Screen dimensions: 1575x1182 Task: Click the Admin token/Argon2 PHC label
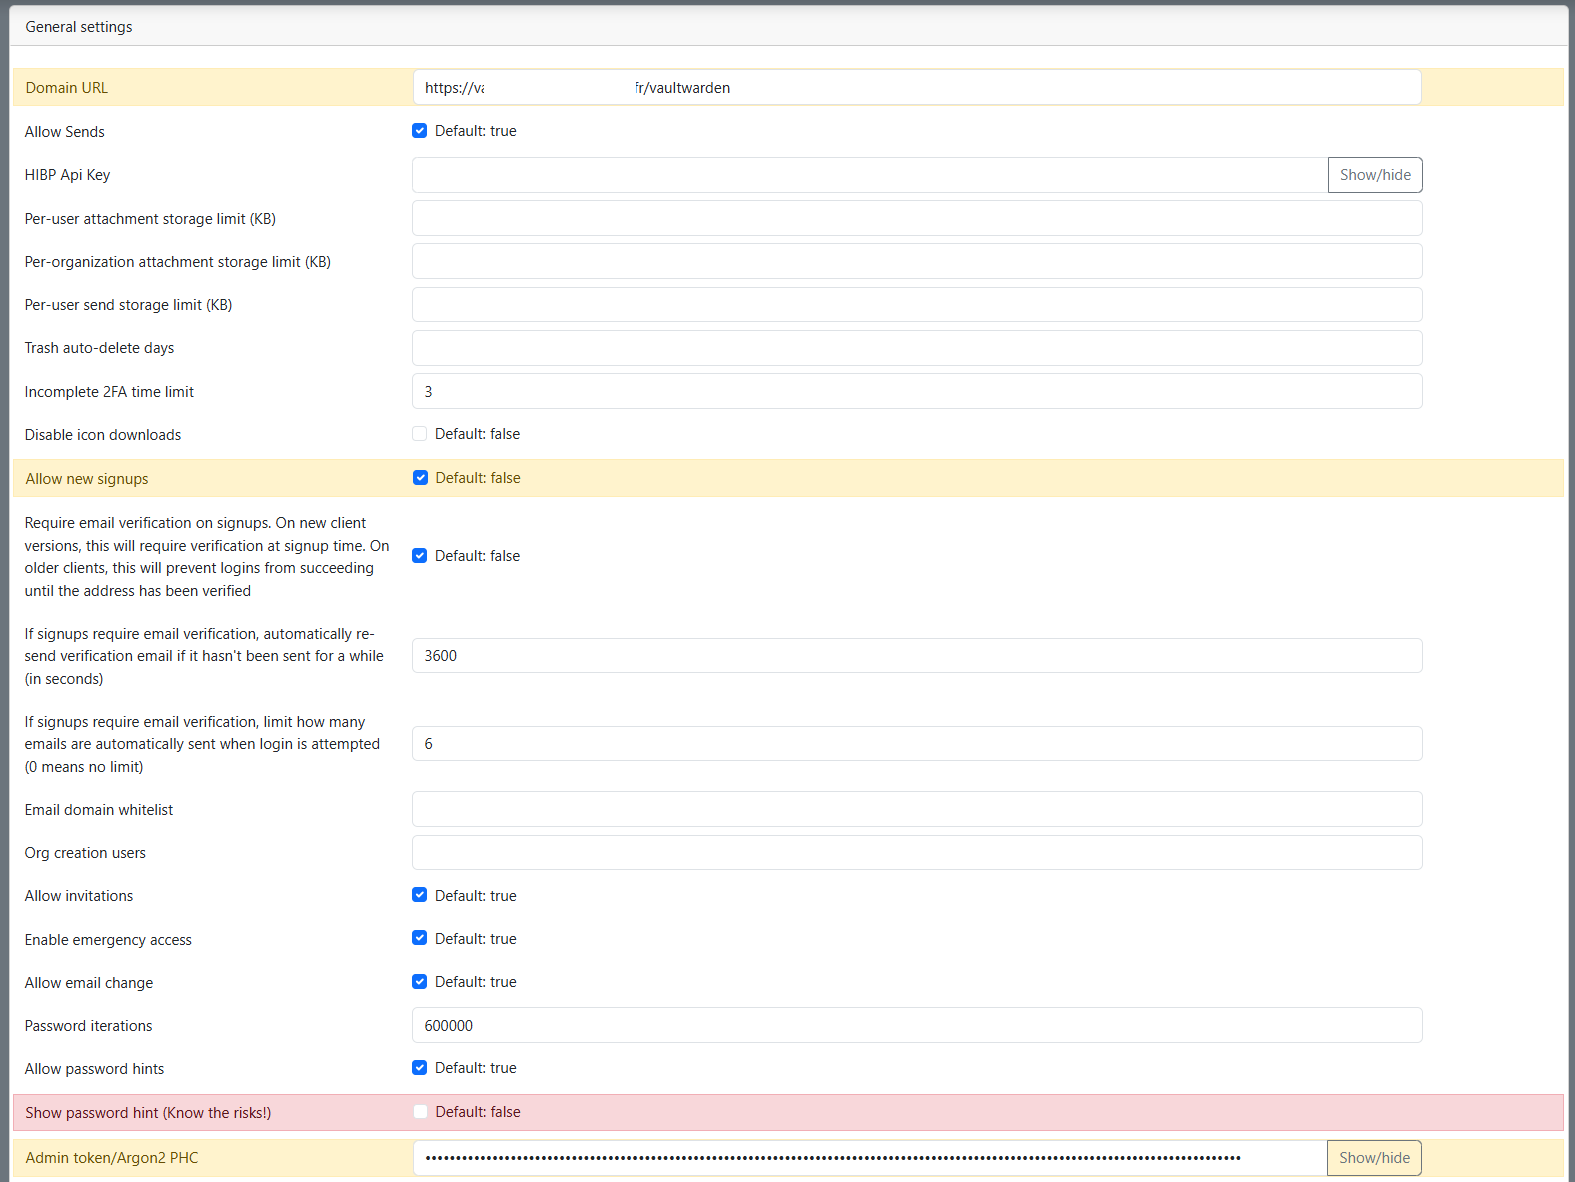click(112, 1158)
